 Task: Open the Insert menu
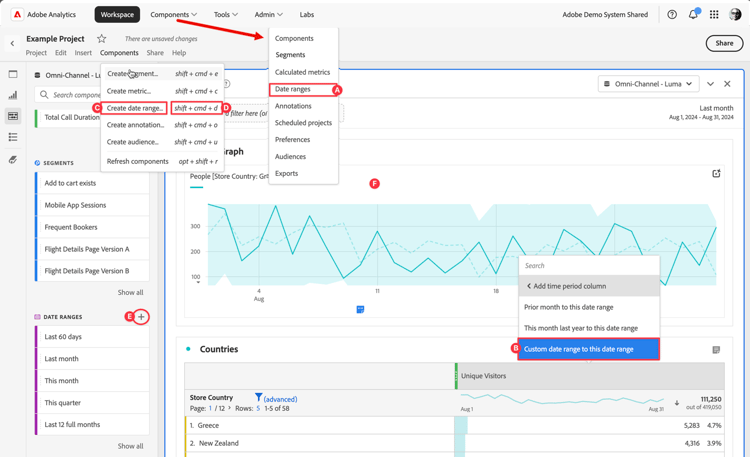(83, 53)
